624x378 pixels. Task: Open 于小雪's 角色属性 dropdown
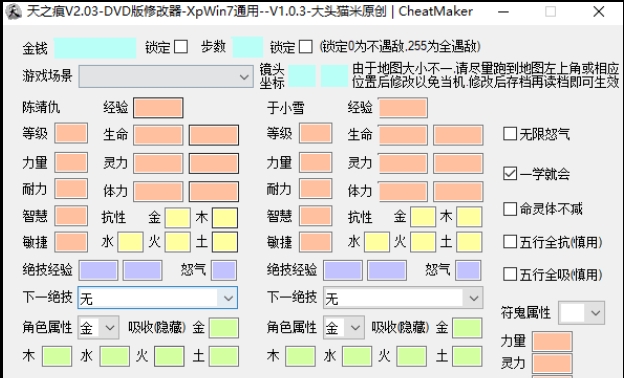click(343, 327)
